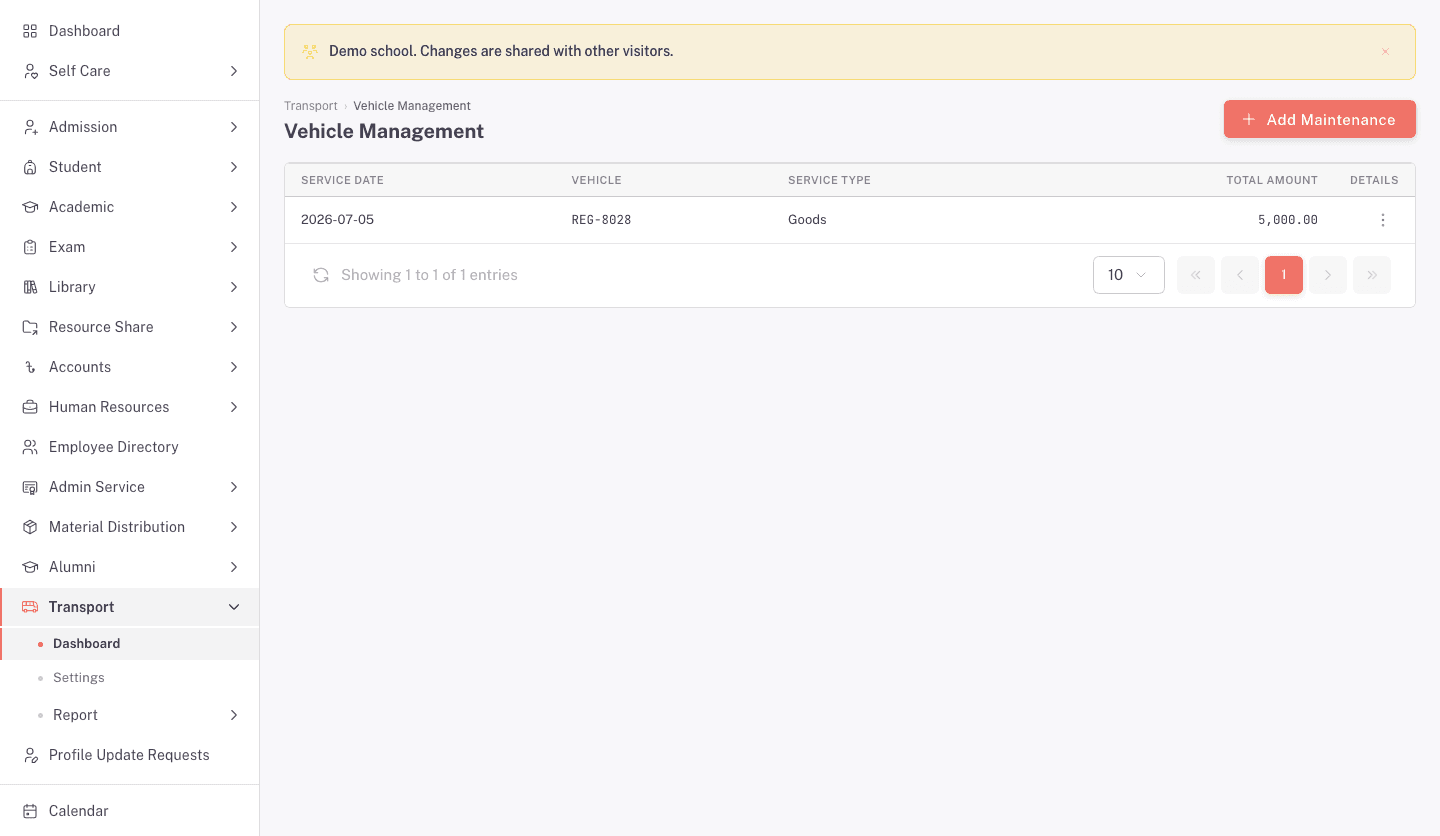Click the Student icon in sidebar

pos(30,167)
